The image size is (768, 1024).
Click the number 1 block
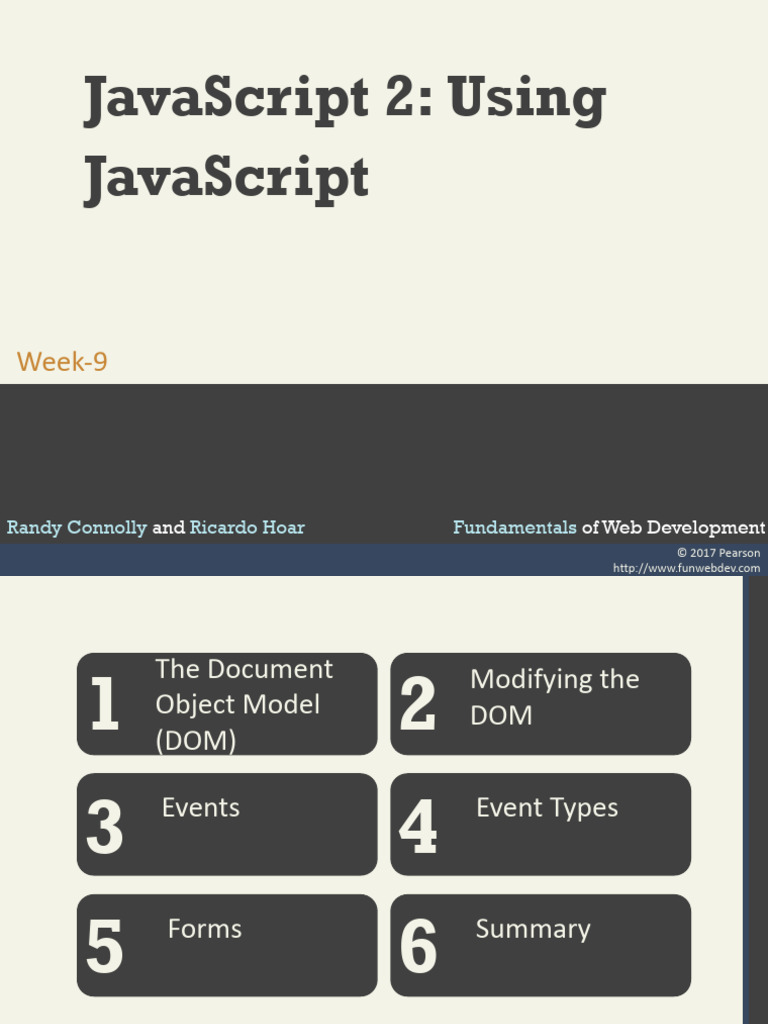click(105, 703)
